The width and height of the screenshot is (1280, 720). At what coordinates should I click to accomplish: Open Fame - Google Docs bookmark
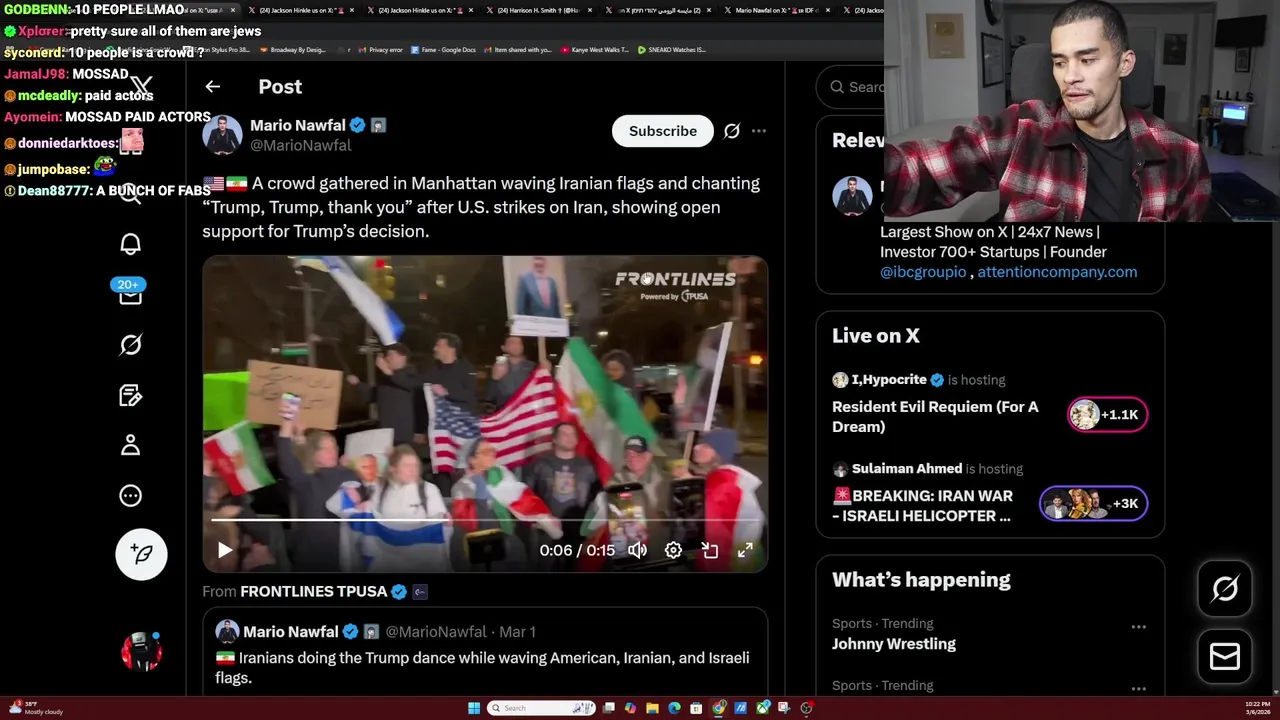pyautogui.click(x=444, y=50)
